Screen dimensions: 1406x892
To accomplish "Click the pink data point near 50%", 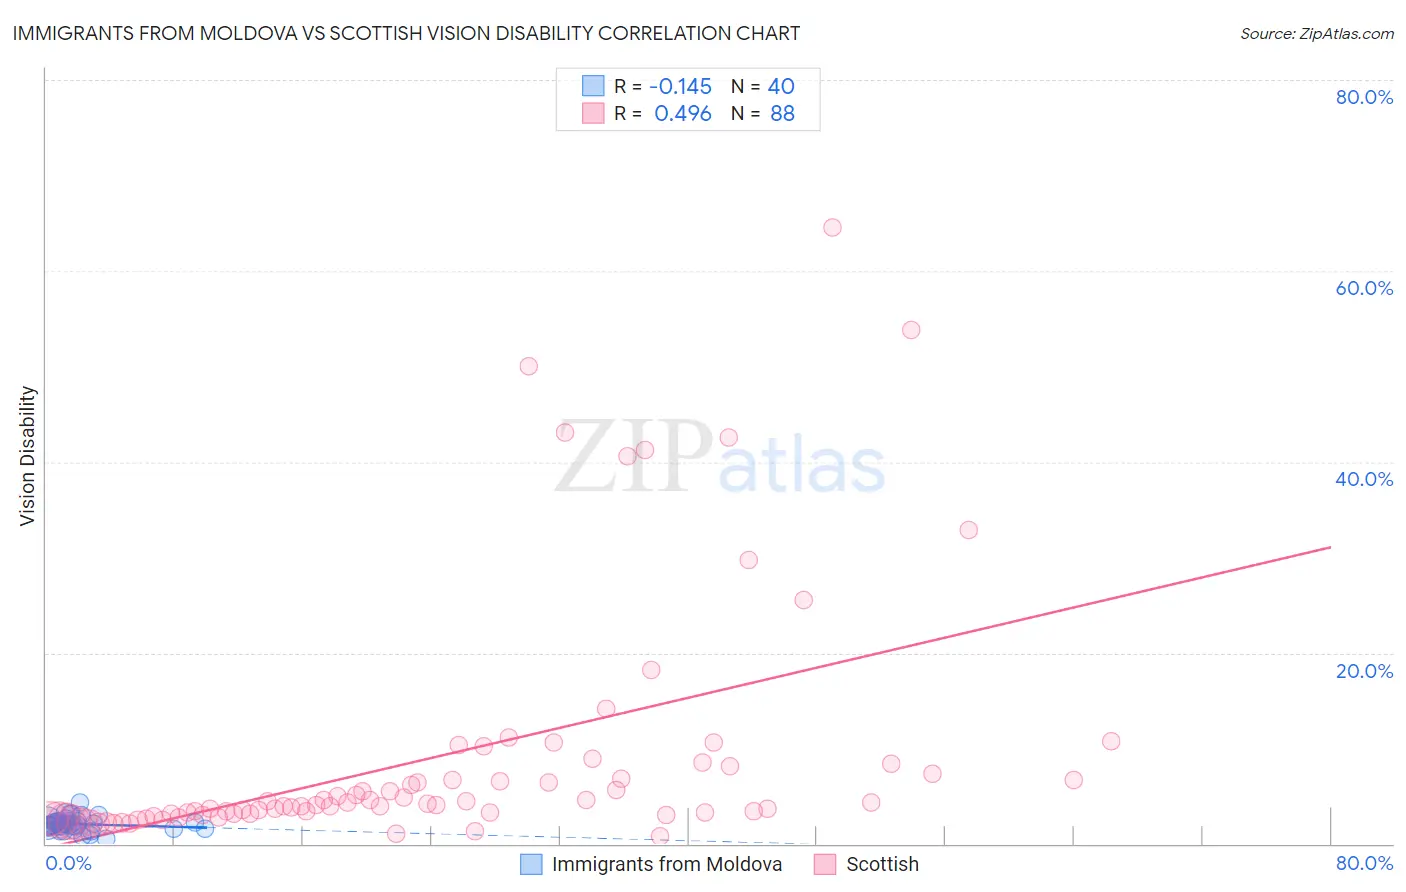I will pos(529,366).
